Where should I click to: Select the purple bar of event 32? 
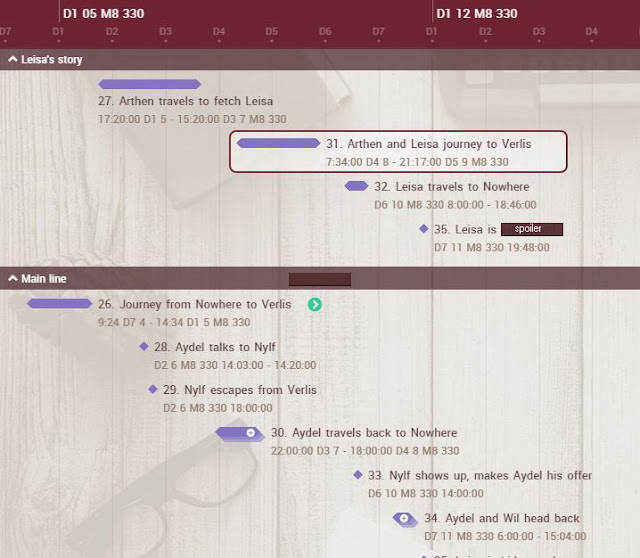[x=356, y=186]
